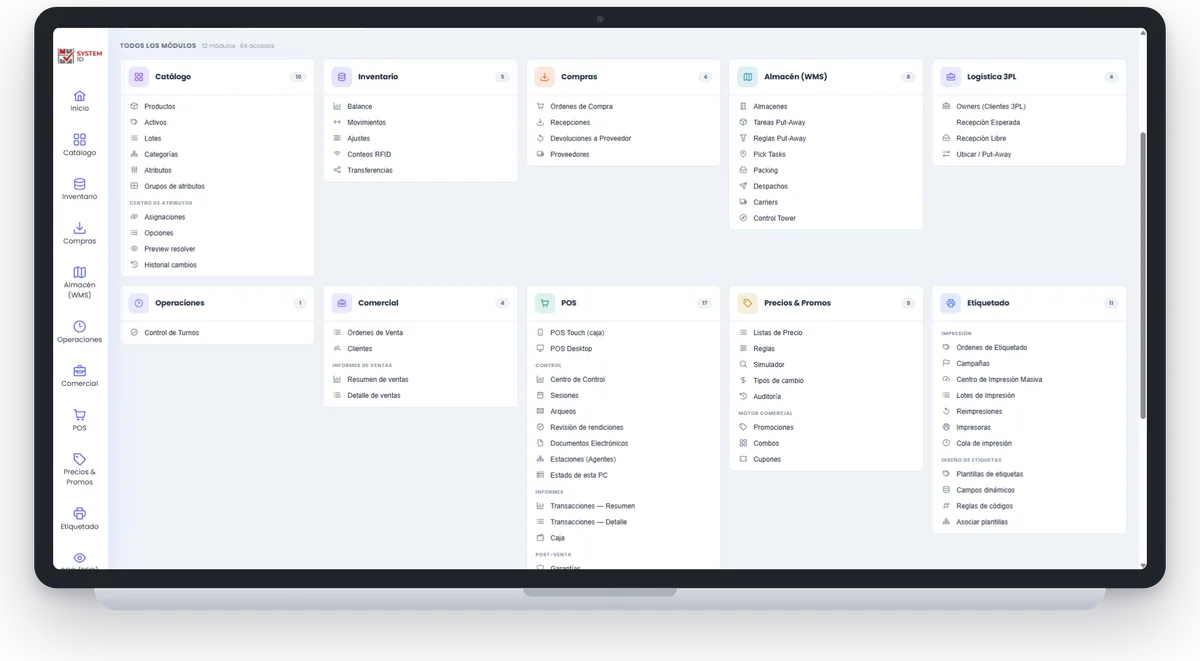Open Inicio in the sidebar
Viewport: 1200px width, 661px height.
click(79, 101)
